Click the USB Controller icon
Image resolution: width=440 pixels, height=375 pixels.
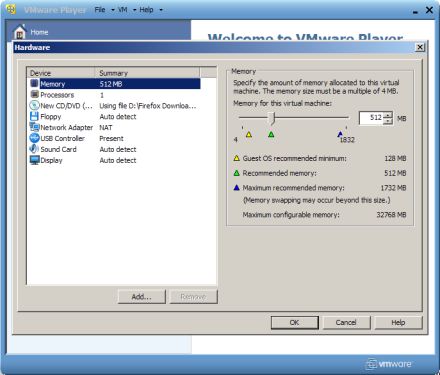pos(34,138)
